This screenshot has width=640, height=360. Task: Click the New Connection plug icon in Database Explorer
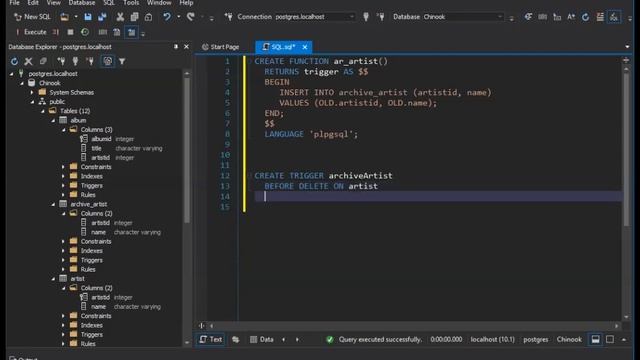61,61
